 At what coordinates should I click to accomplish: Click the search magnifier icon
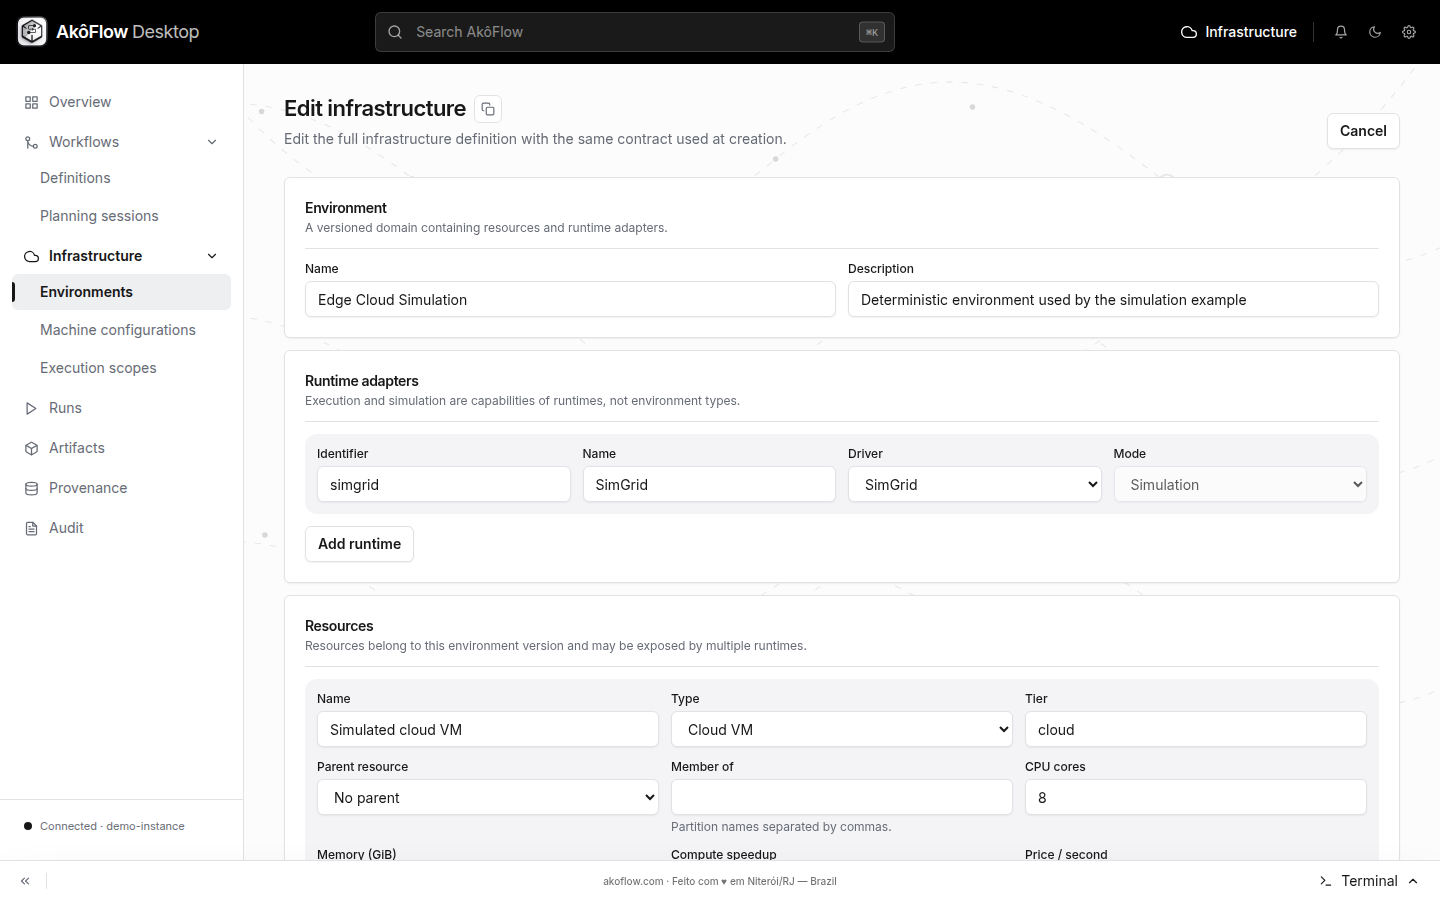point(395,32)
